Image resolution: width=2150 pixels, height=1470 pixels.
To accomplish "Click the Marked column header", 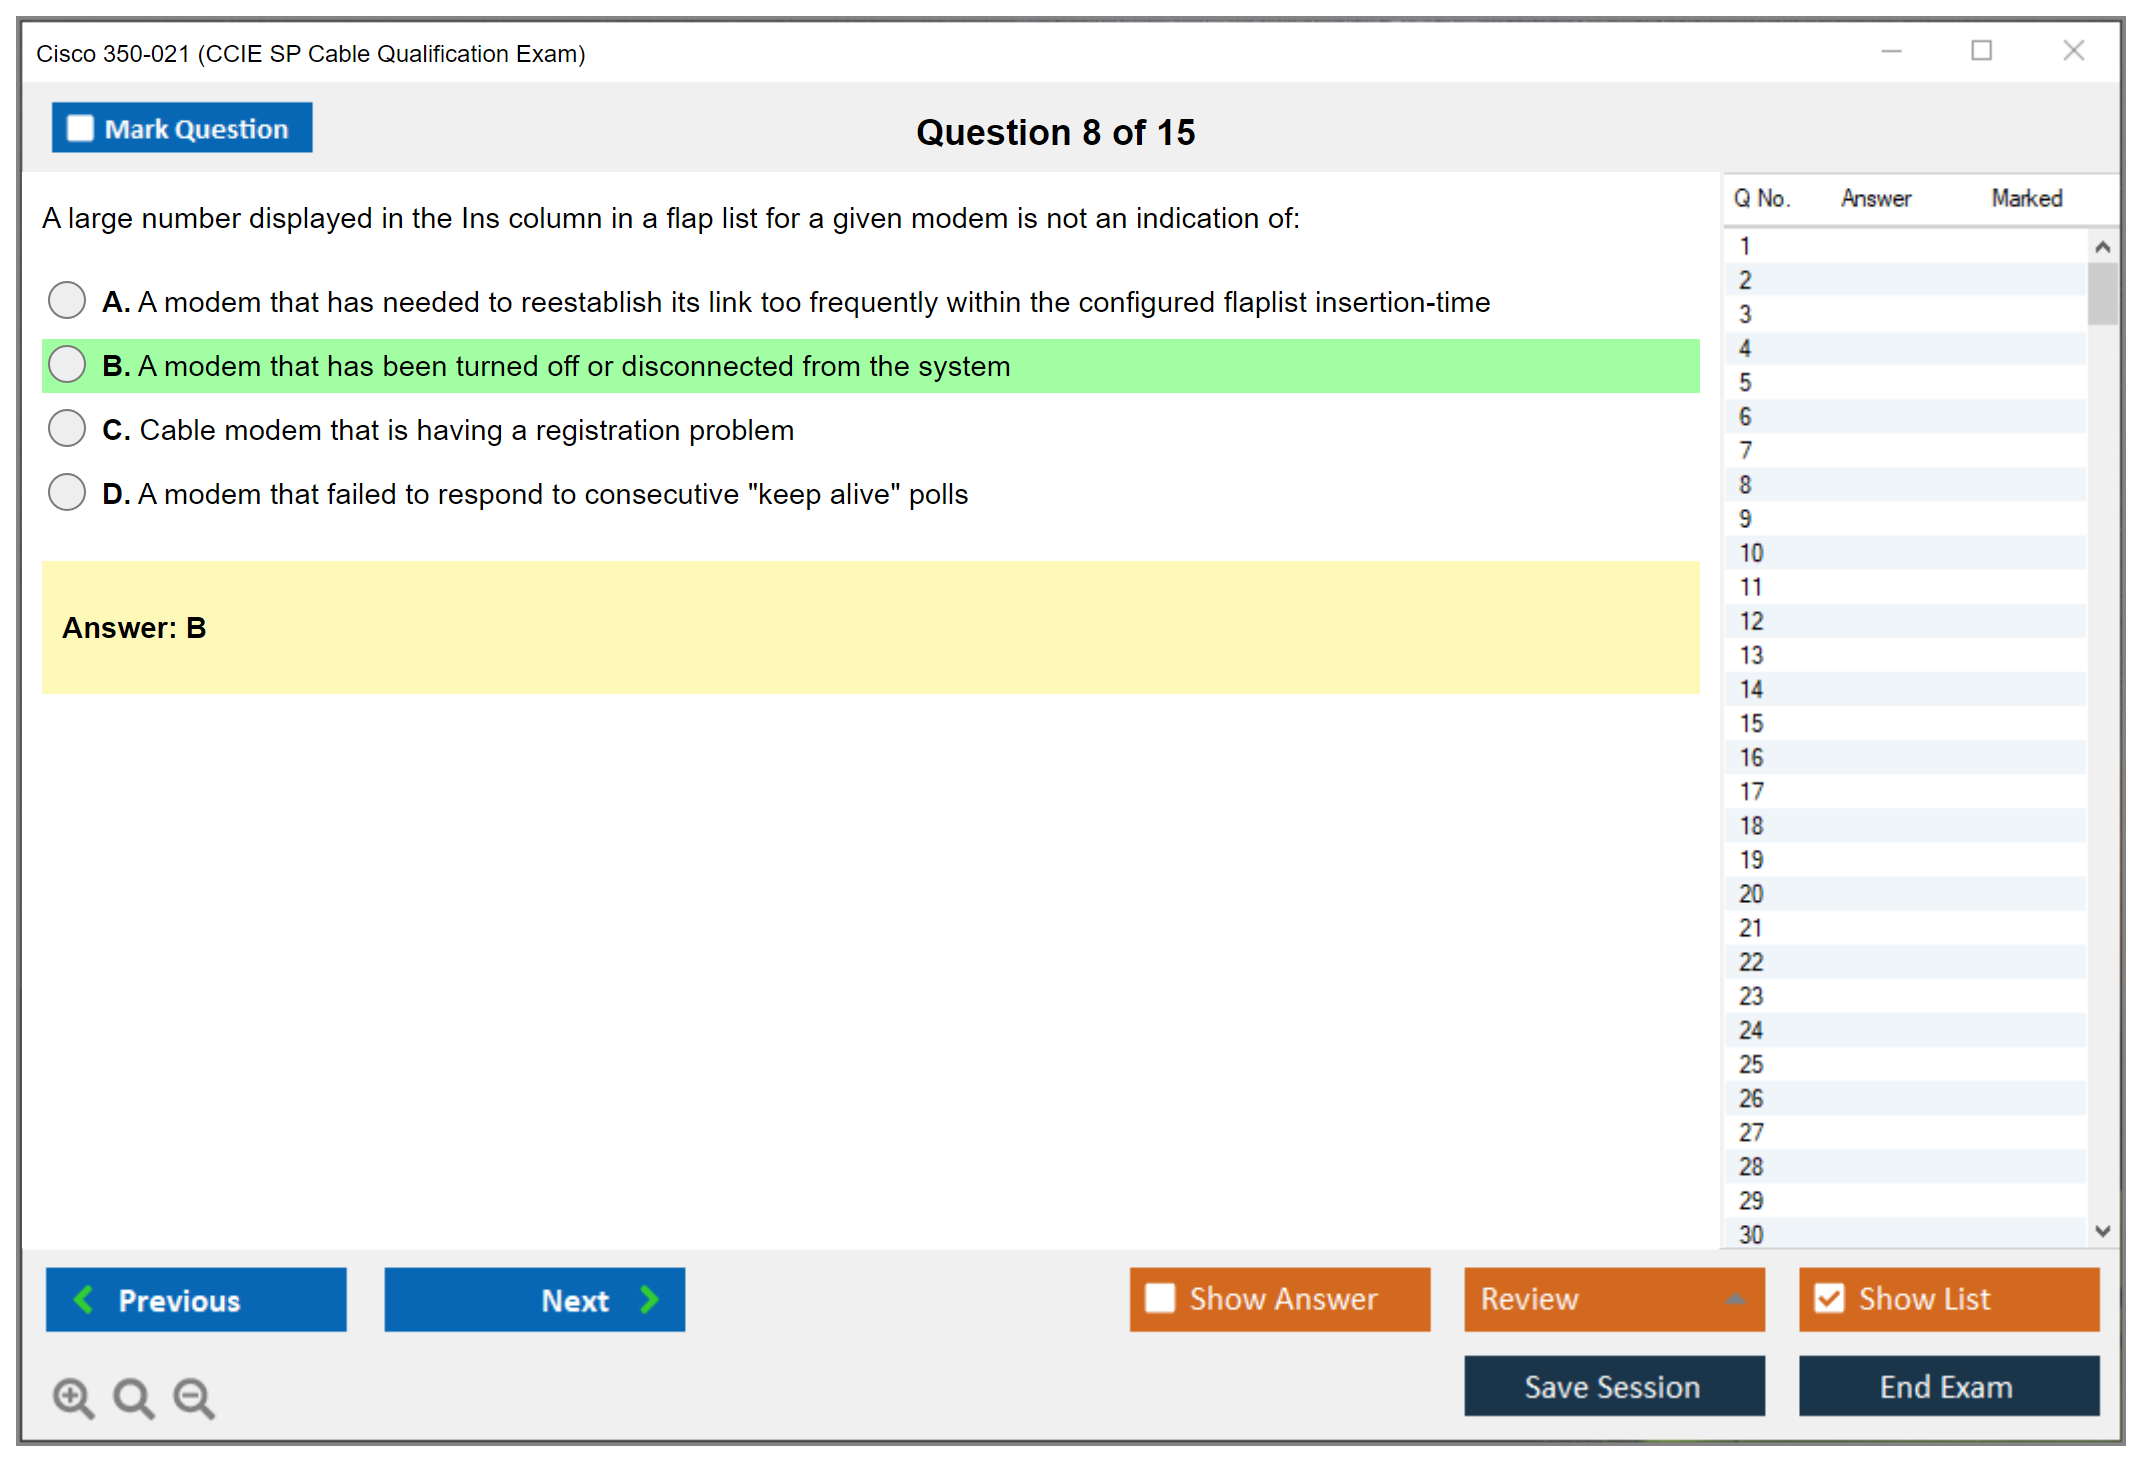I will (x=2026, y=198).
